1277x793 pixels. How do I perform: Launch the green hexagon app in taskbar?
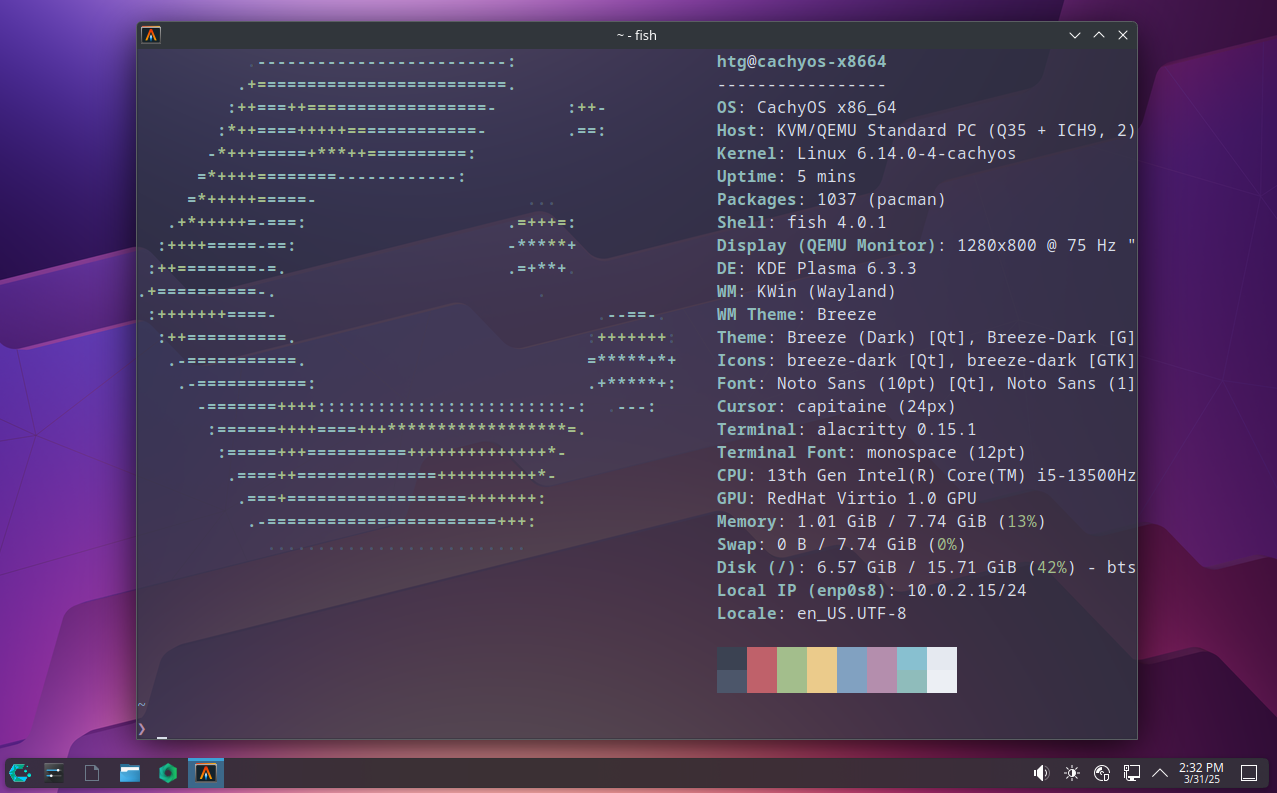coord(168,772)
